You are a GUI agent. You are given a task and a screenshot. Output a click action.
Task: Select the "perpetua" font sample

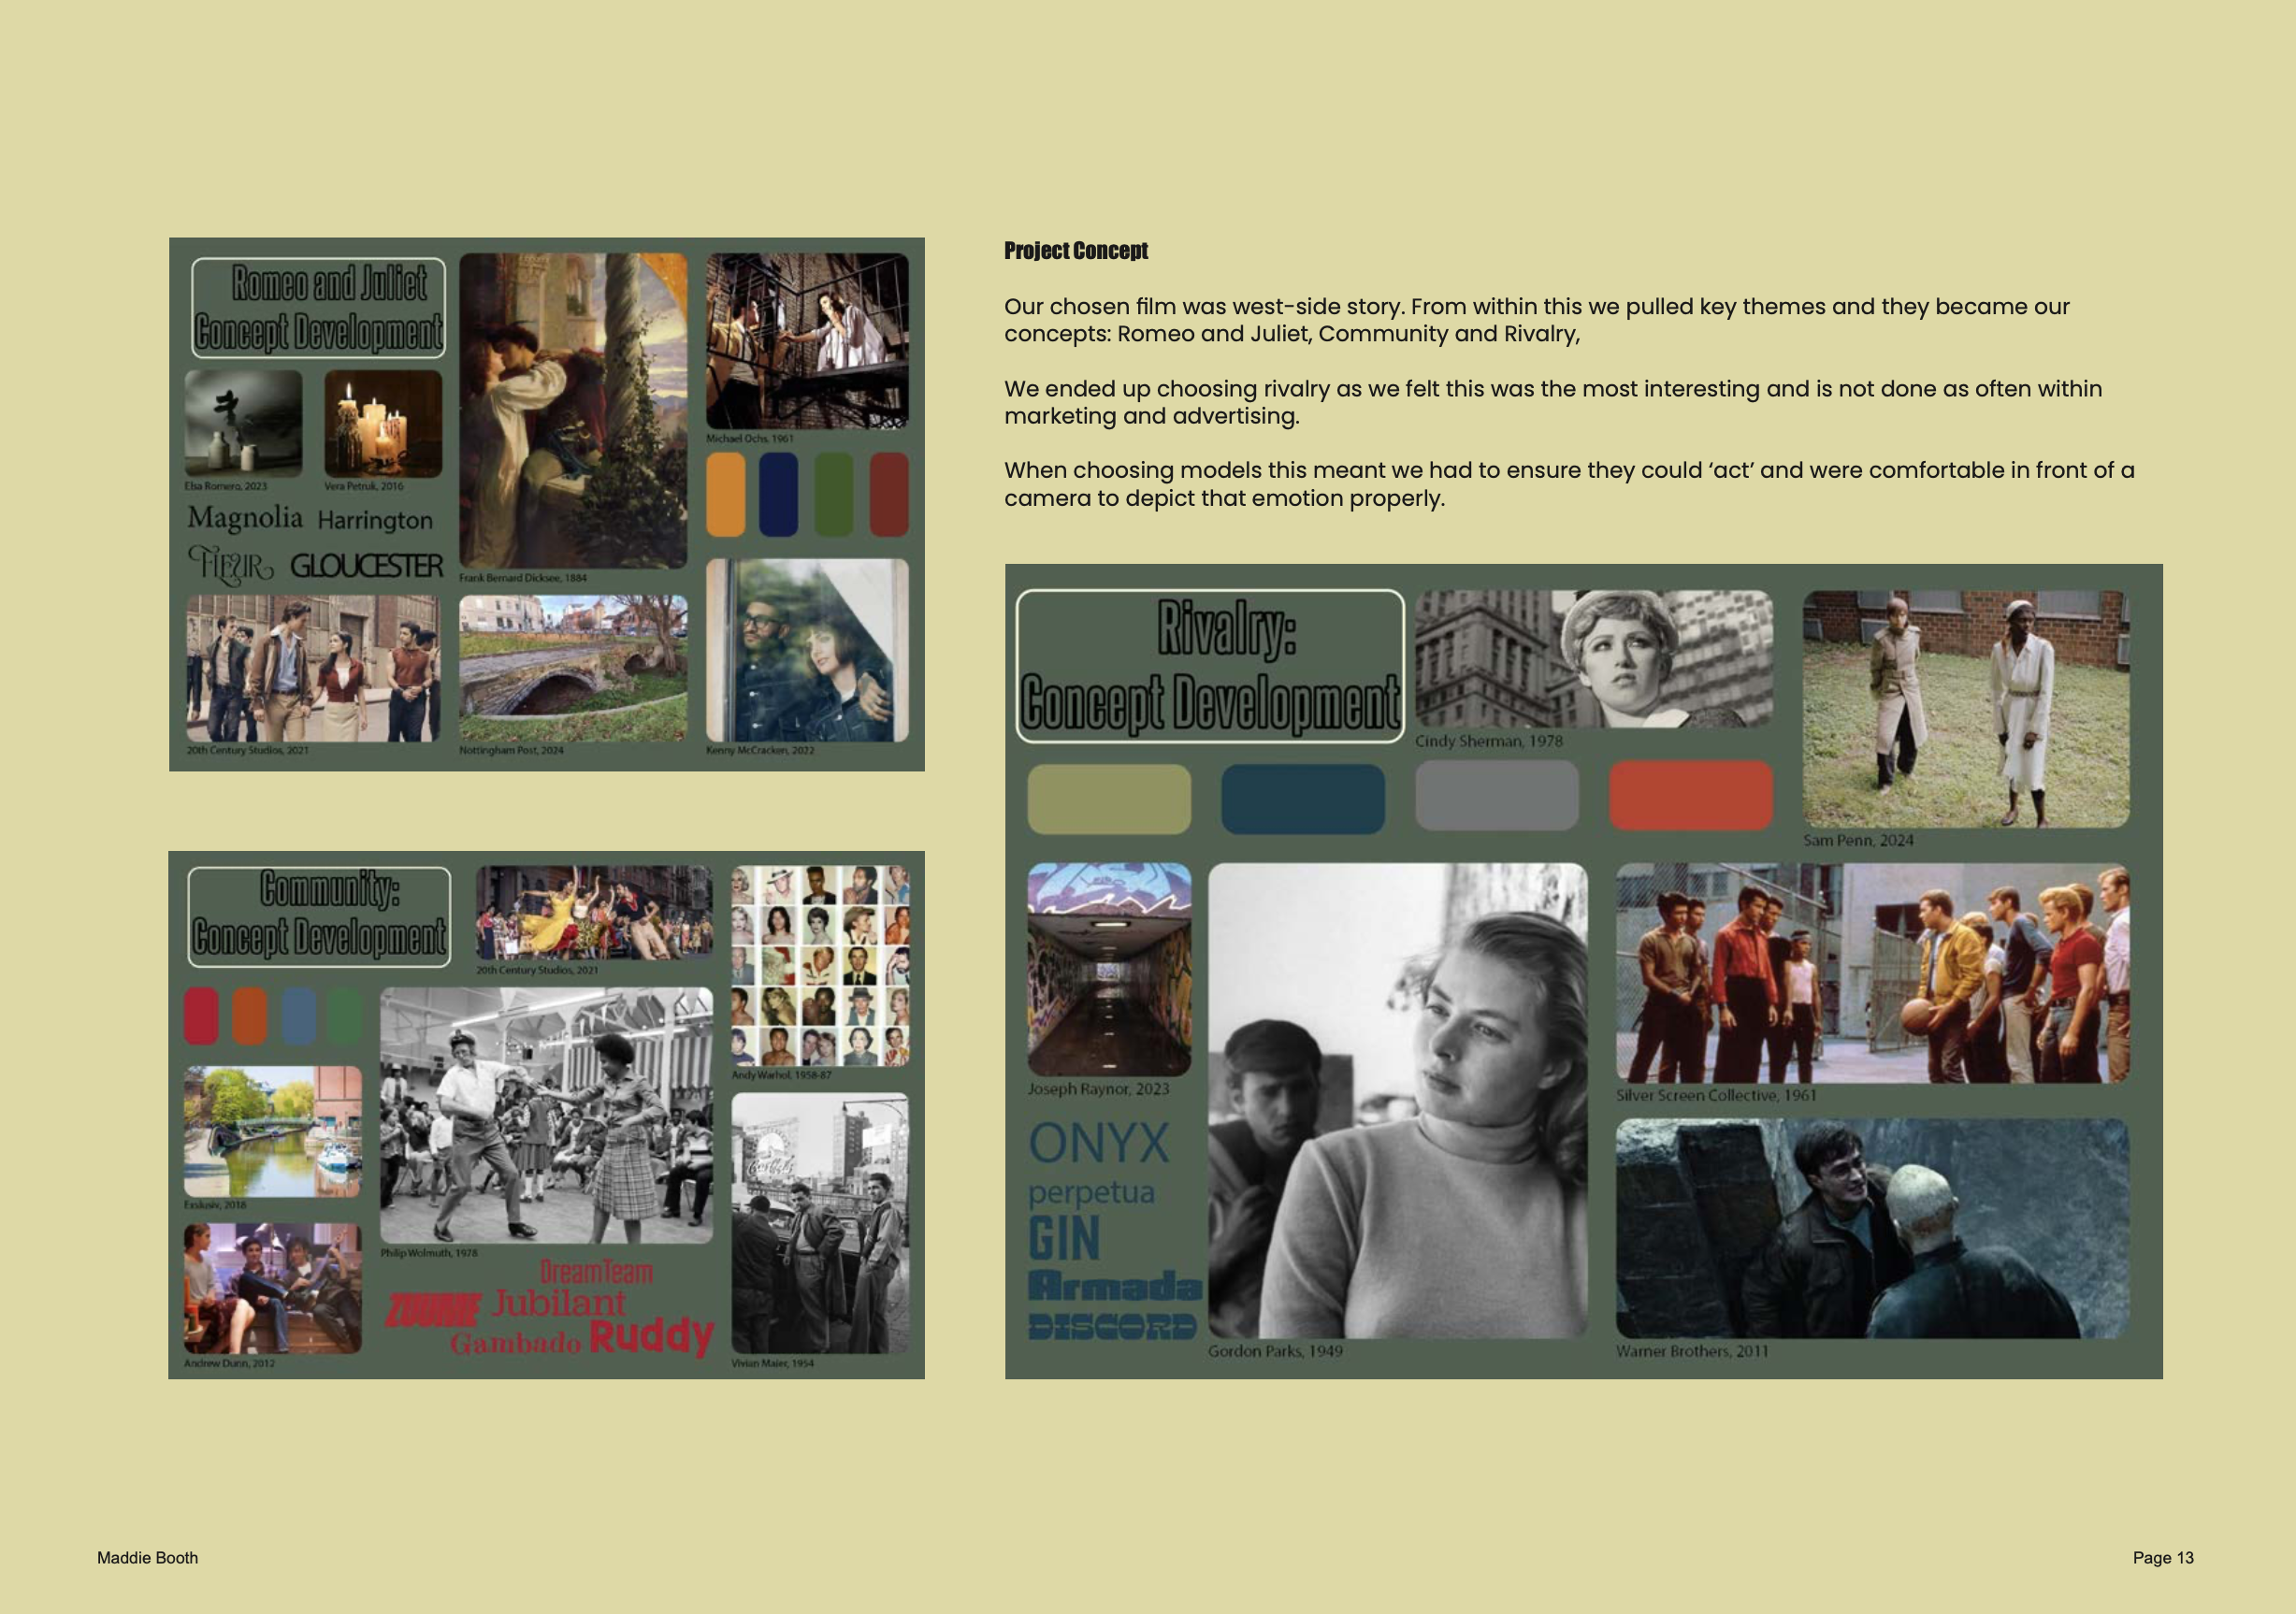click(1092, 1193)
